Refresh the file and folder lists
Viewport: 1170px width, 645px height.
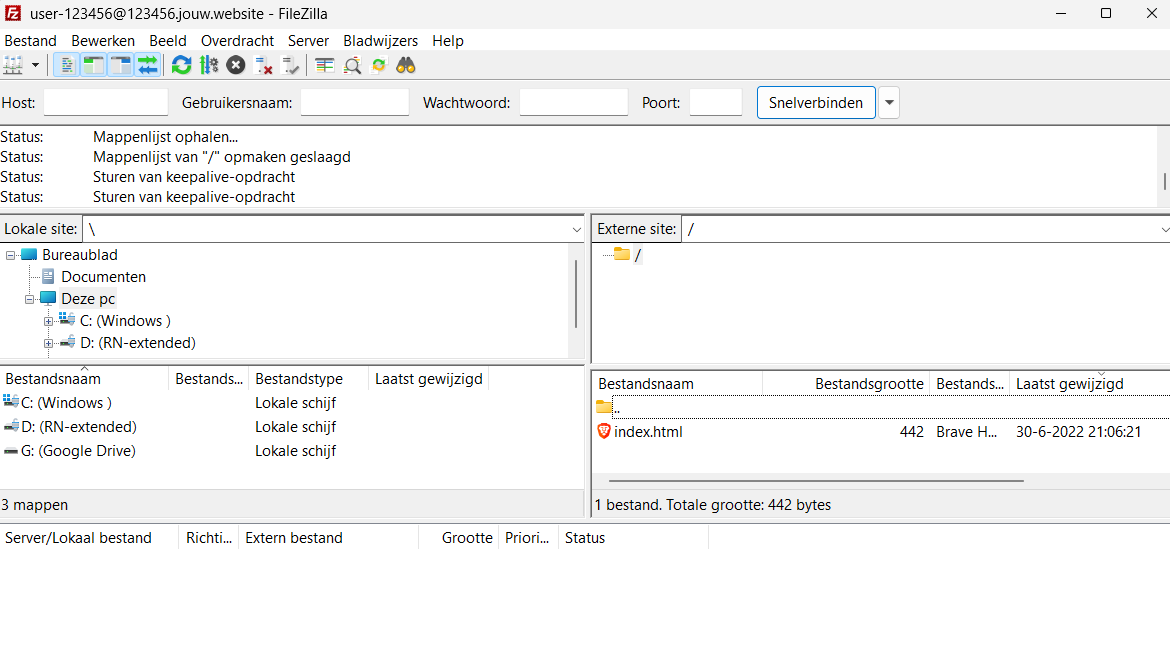181,66
